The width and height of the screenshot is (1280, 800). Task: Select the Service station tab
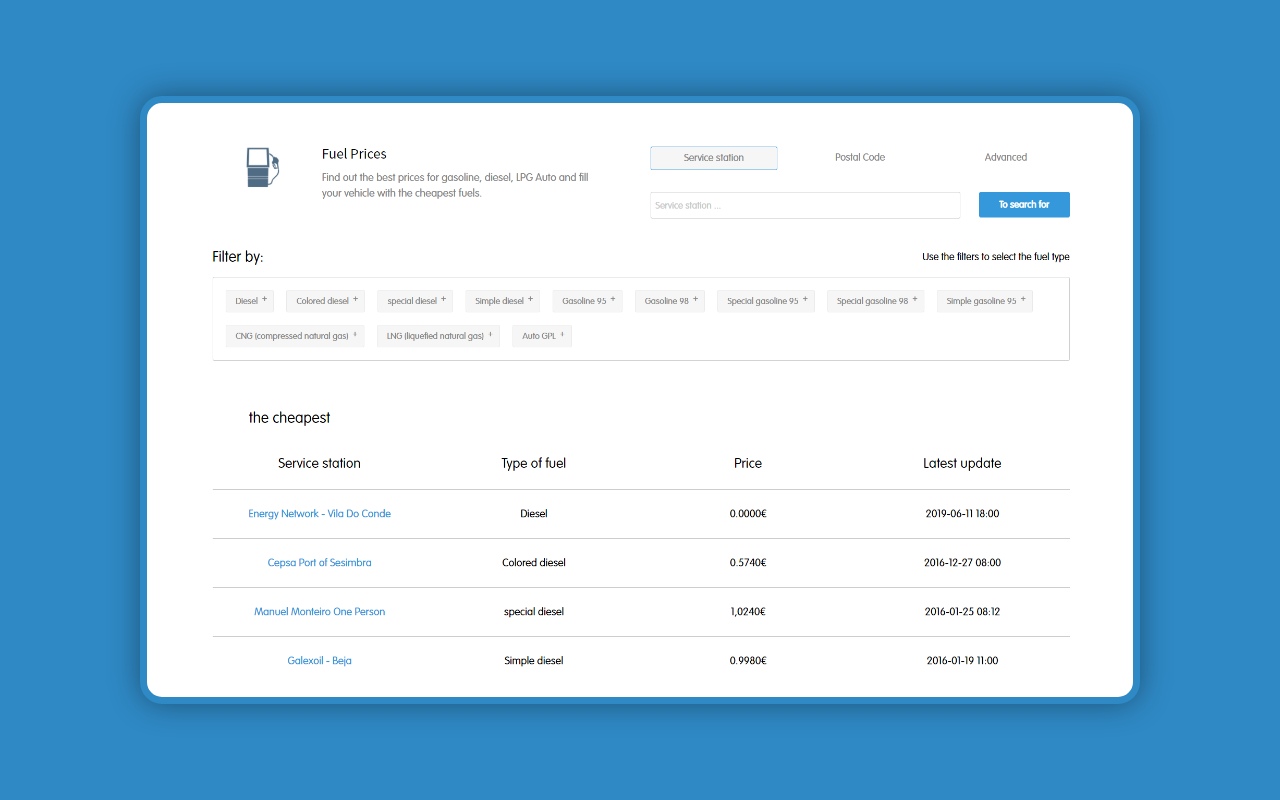713,158
